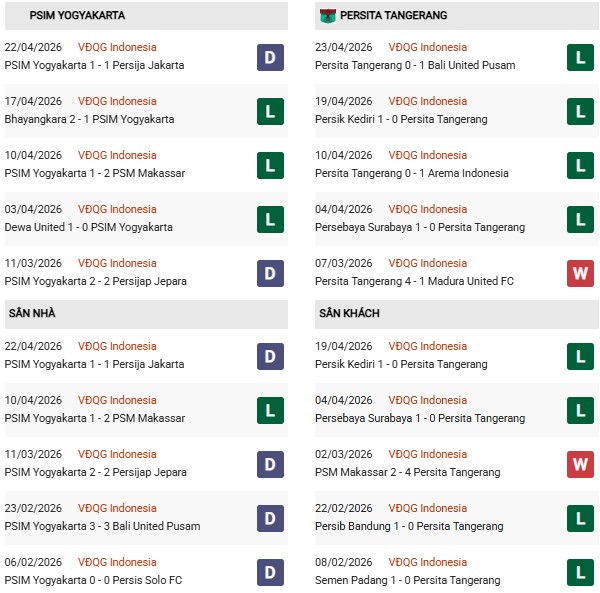Screen dimensions: 600x593
Task: Click the L badge for Semen Padang 1-0 Persita
Action: tap(580, 572)
